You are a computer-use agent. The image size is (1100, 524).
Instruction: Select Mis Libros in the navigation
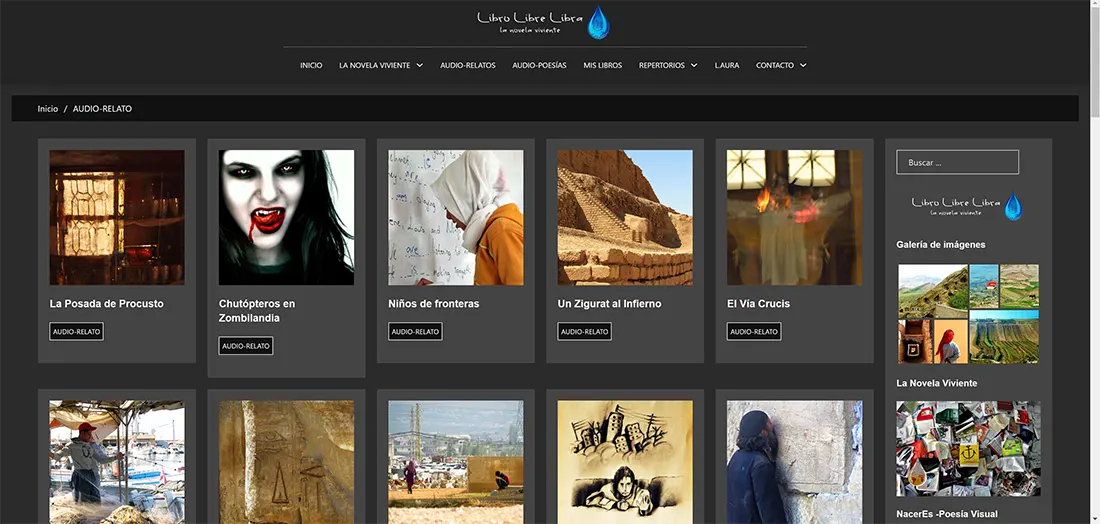coord(602,66)
